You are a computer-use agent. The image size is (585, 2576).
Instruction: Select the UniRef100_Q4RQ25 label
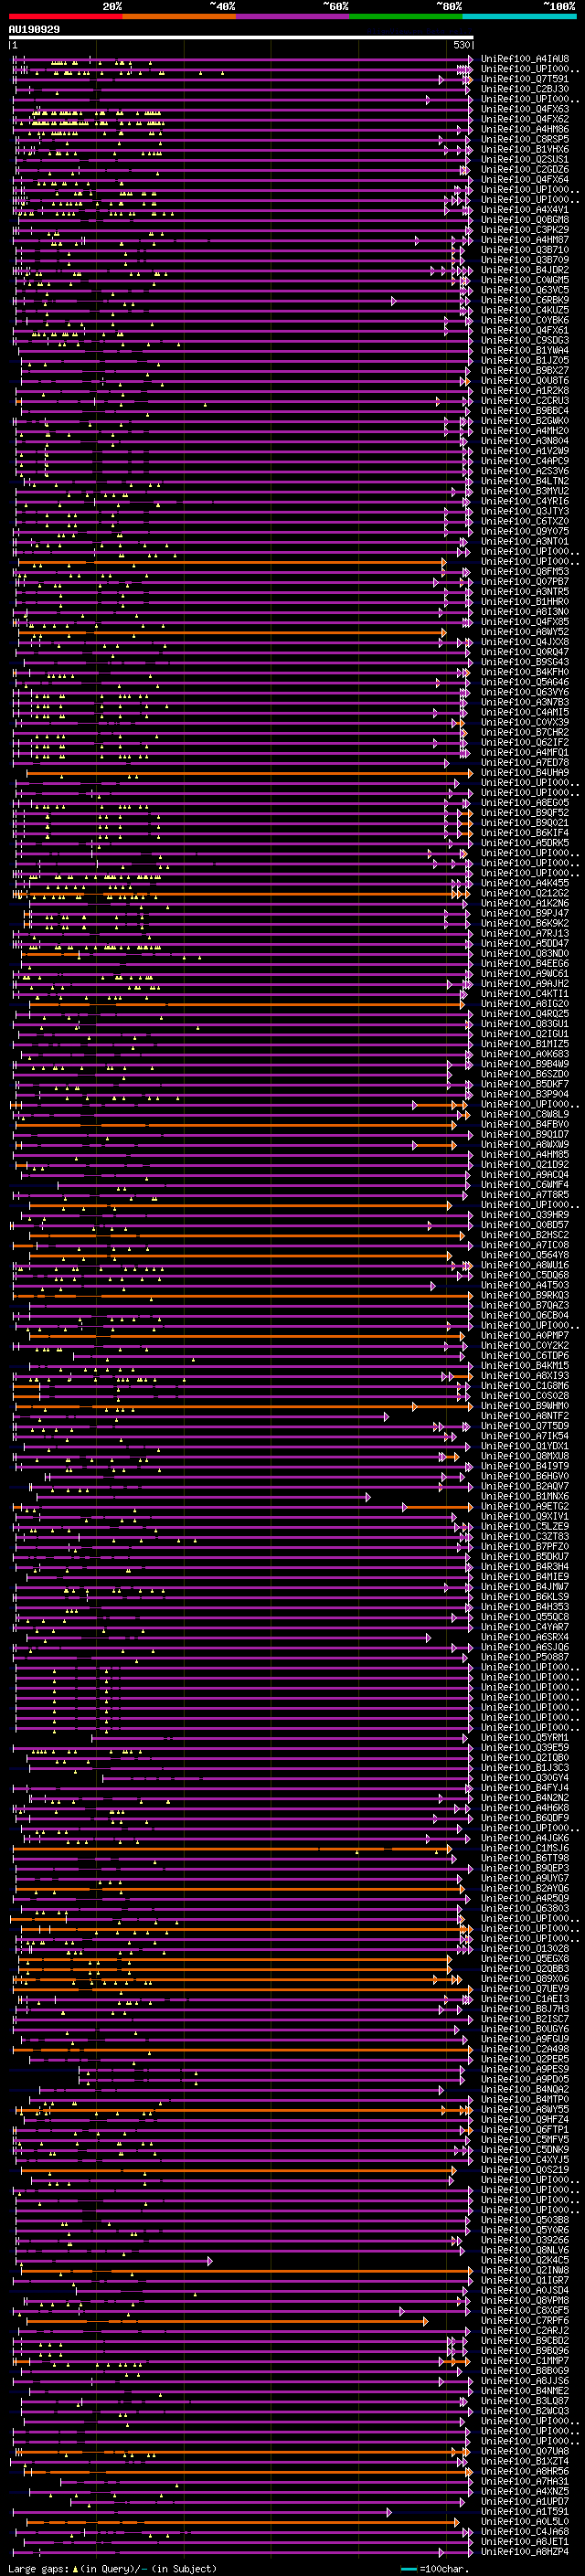coord(525,1014)
